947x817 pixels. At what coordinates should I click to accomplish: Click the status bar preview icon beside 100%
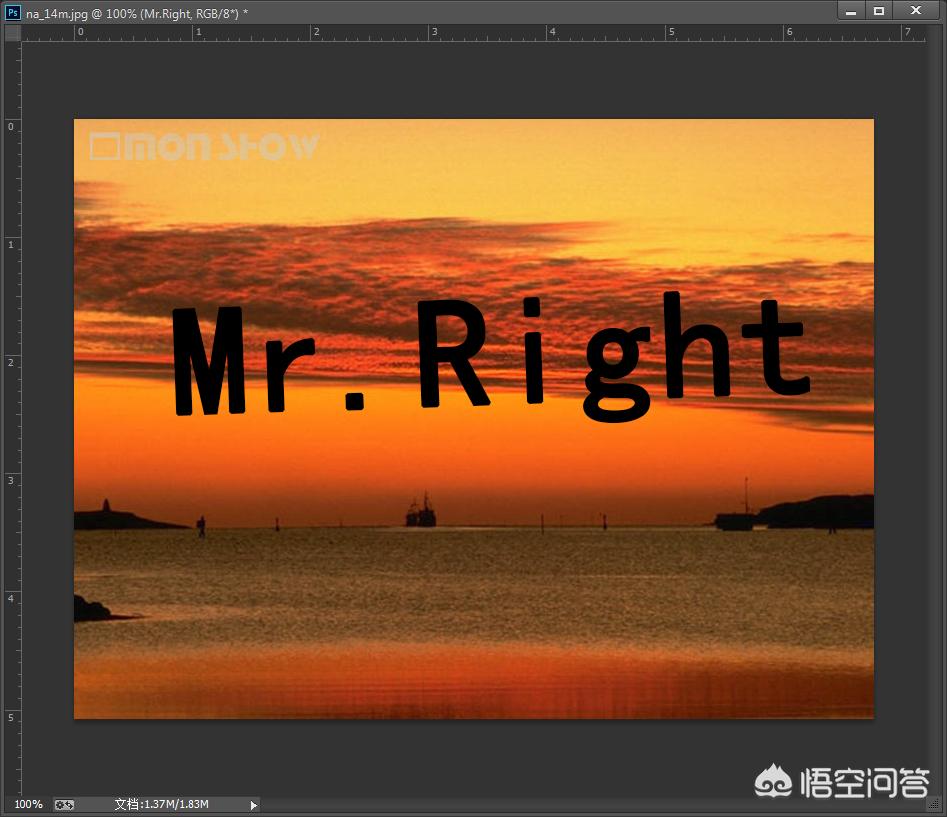pyautogui.click(x=64, y=804)
